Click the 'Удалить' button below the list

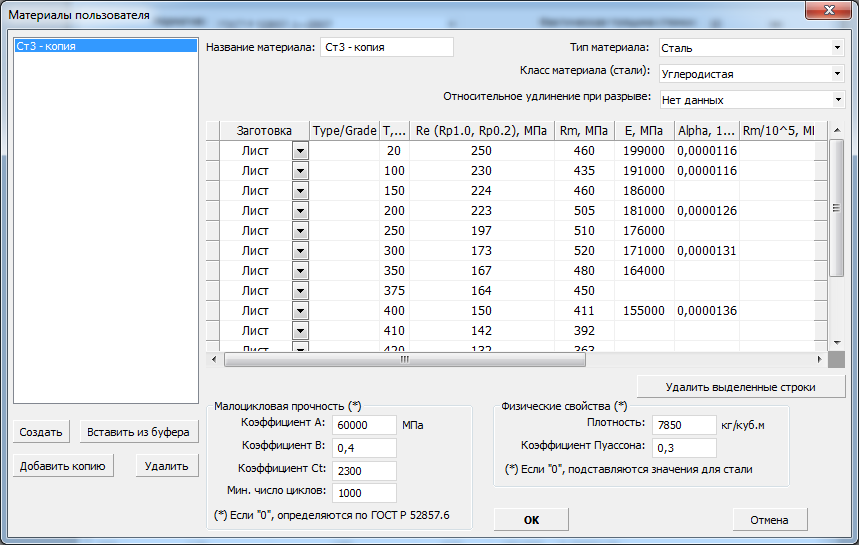point(167,466)
